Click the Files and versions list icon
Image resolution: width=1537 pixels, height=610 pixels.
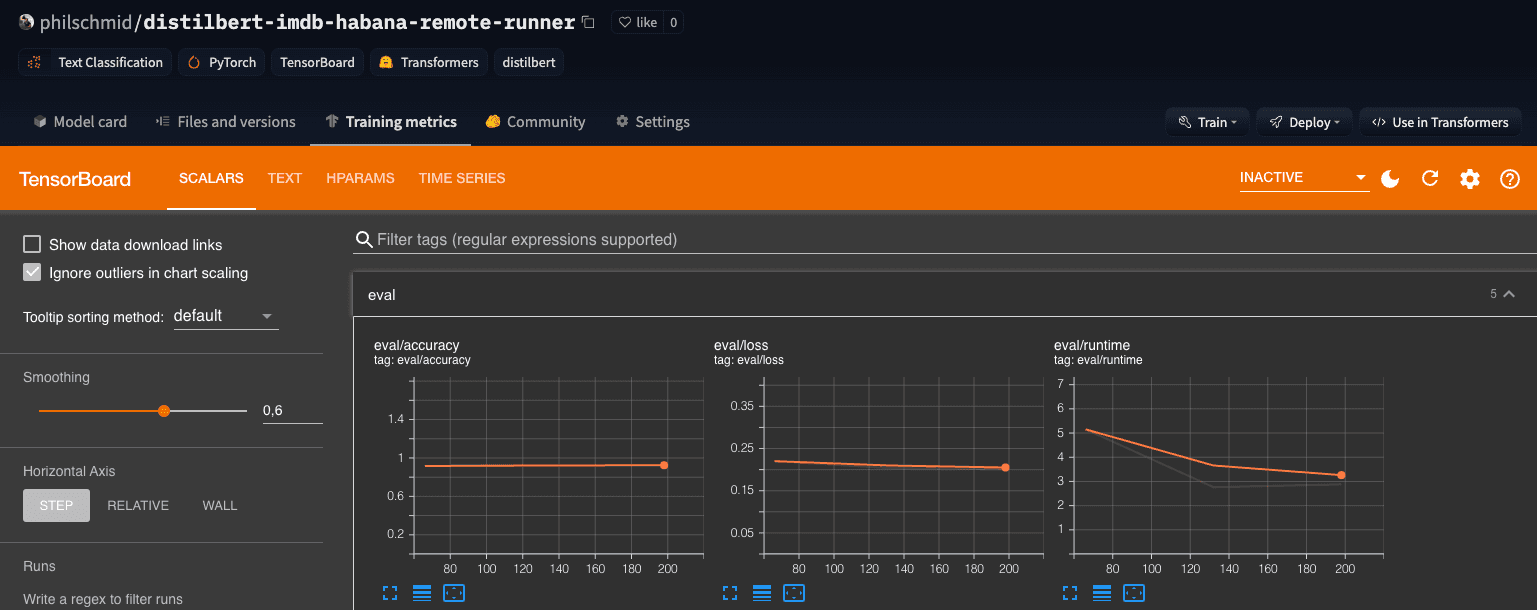tap(163, 122)
